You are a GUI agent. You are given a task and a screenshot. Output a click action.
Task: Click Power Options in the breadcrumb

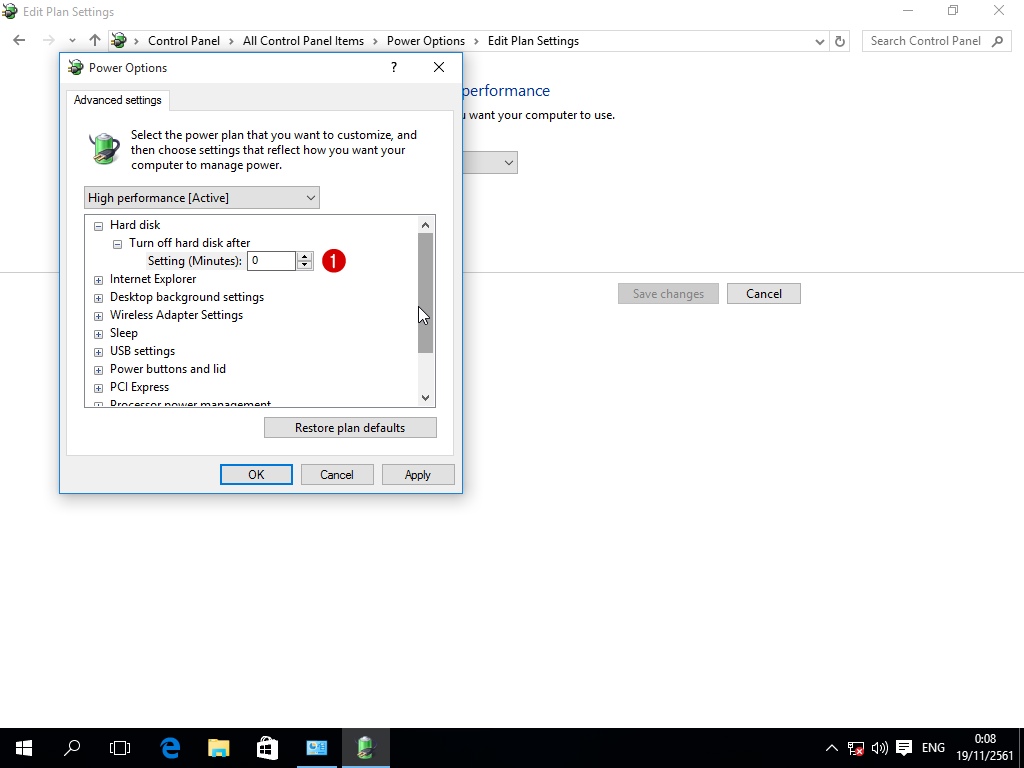pos(425,41)
